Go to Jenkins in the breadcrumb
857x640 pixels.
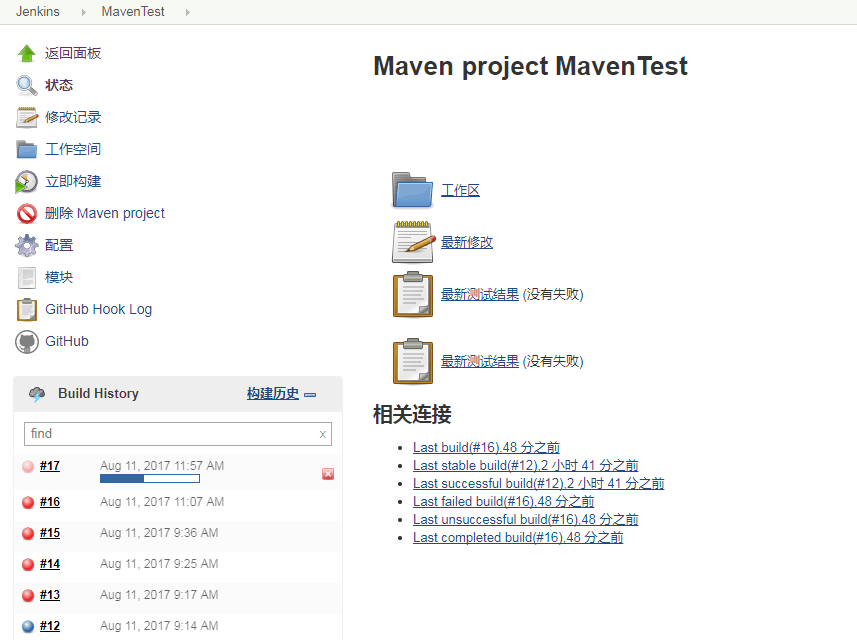[38, 11]
